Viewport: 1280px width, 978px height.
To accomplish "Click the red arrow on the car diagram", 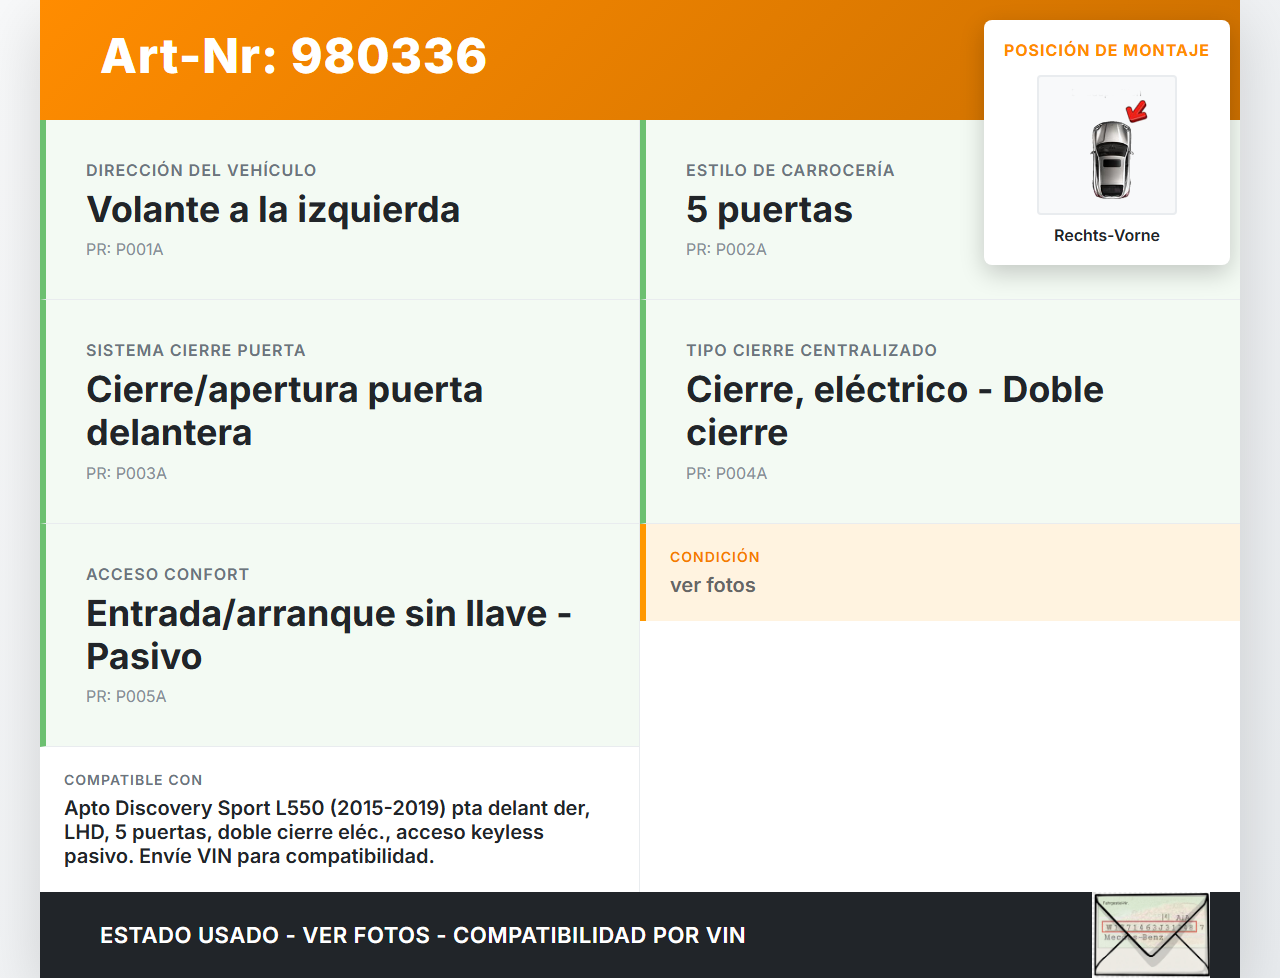I will pyautogui.click(x=1137, y=110).
